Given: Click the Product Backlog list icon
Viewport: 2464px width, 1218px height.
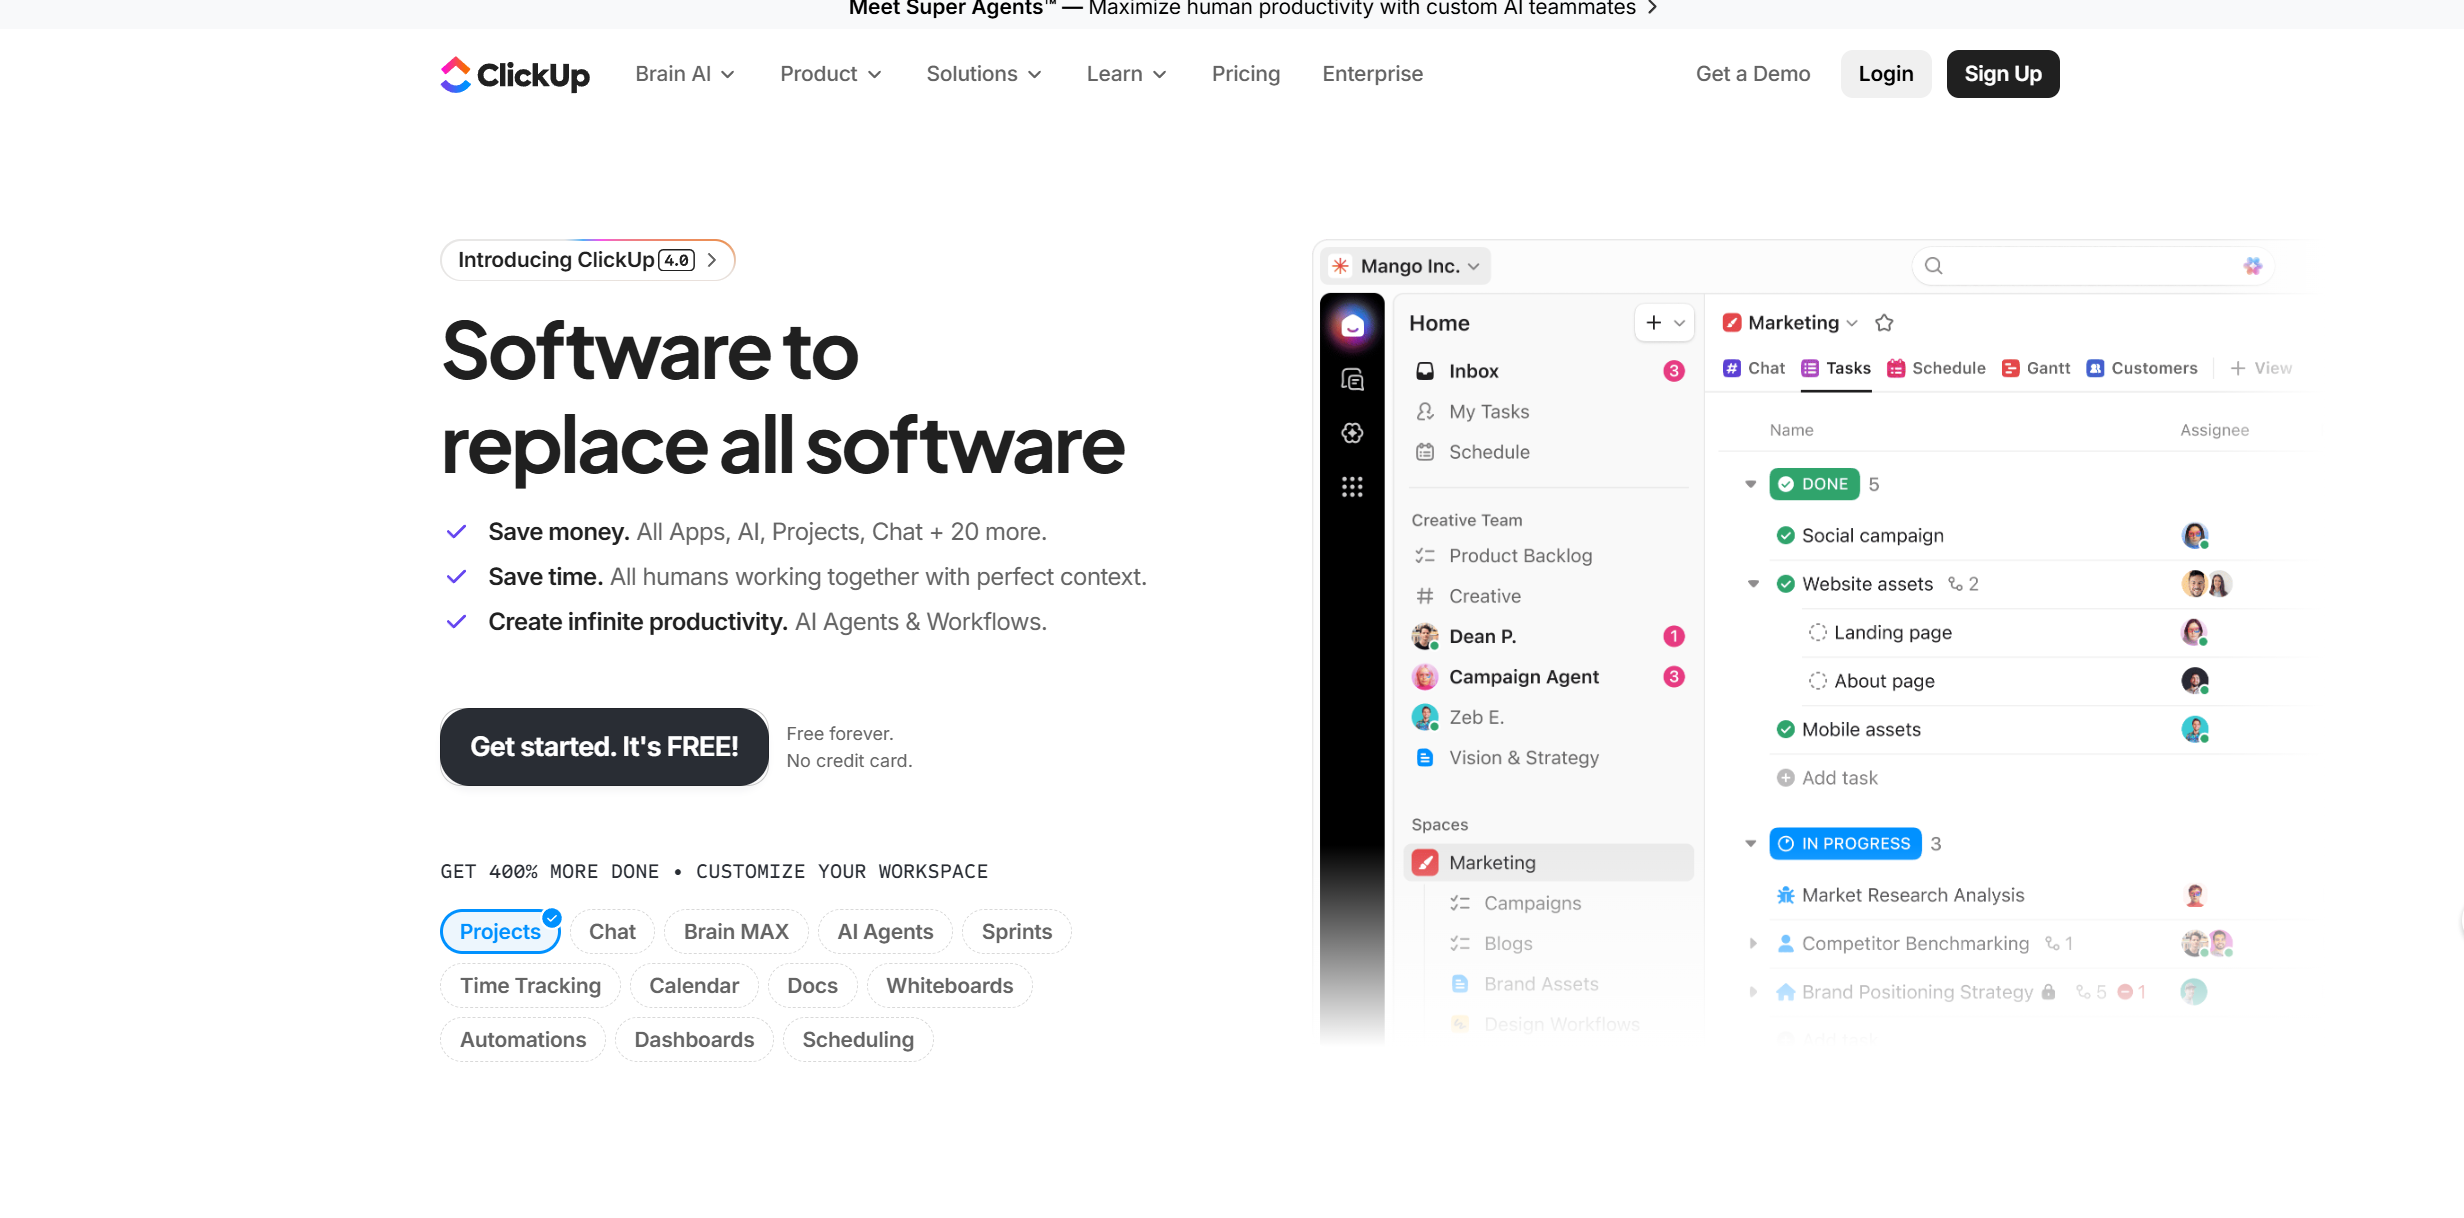Looking at the screenshot, I should click(1425, 556).
